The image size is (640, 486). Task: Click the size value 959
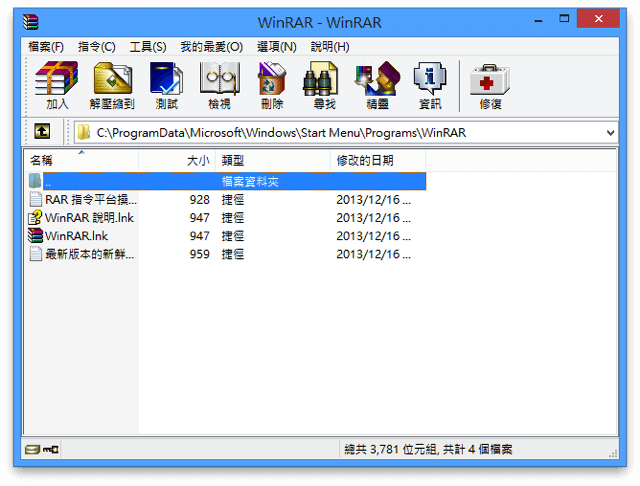coord(200,254)
